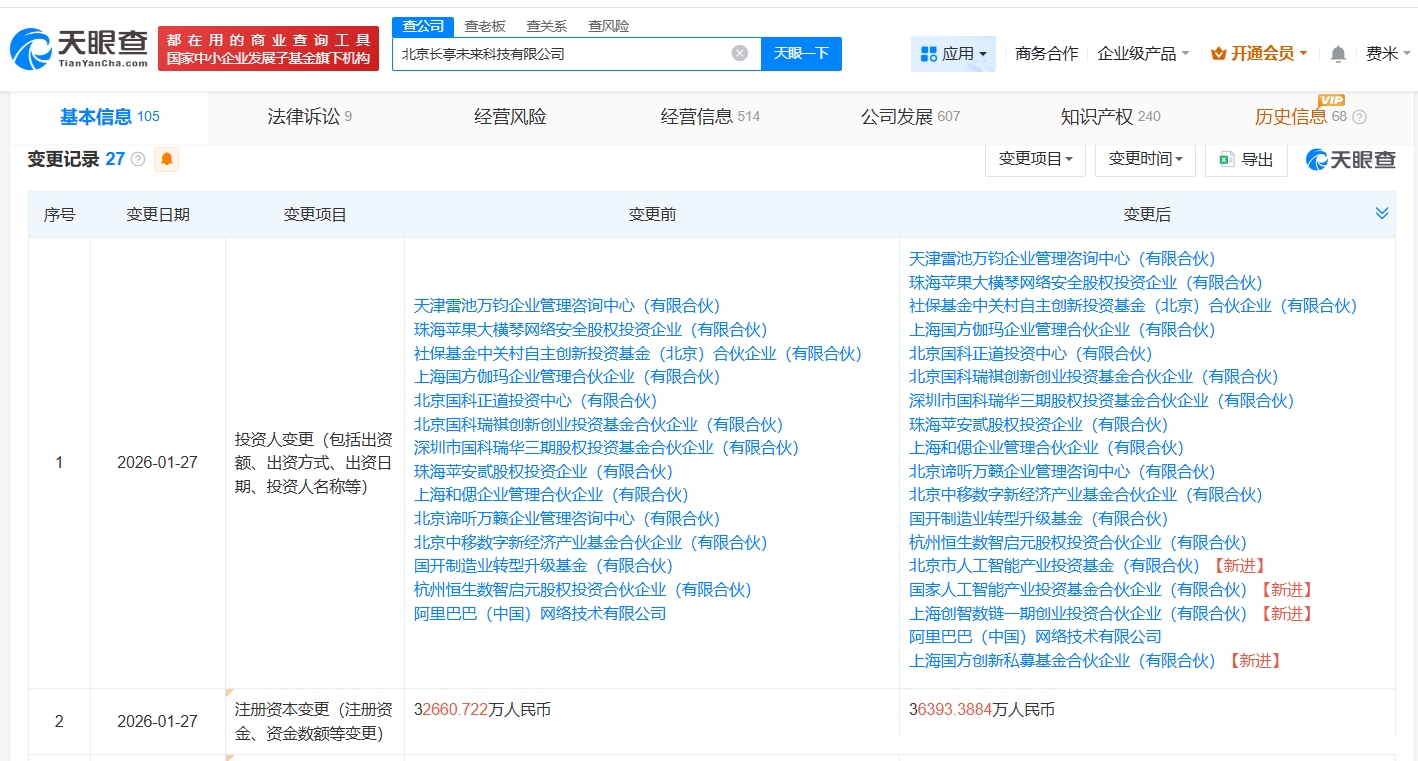The height and width of the screenshot is (761, 1418).
Task: Clear the search box with X icon
Action: pyautogui.click(x=739, y=53)
